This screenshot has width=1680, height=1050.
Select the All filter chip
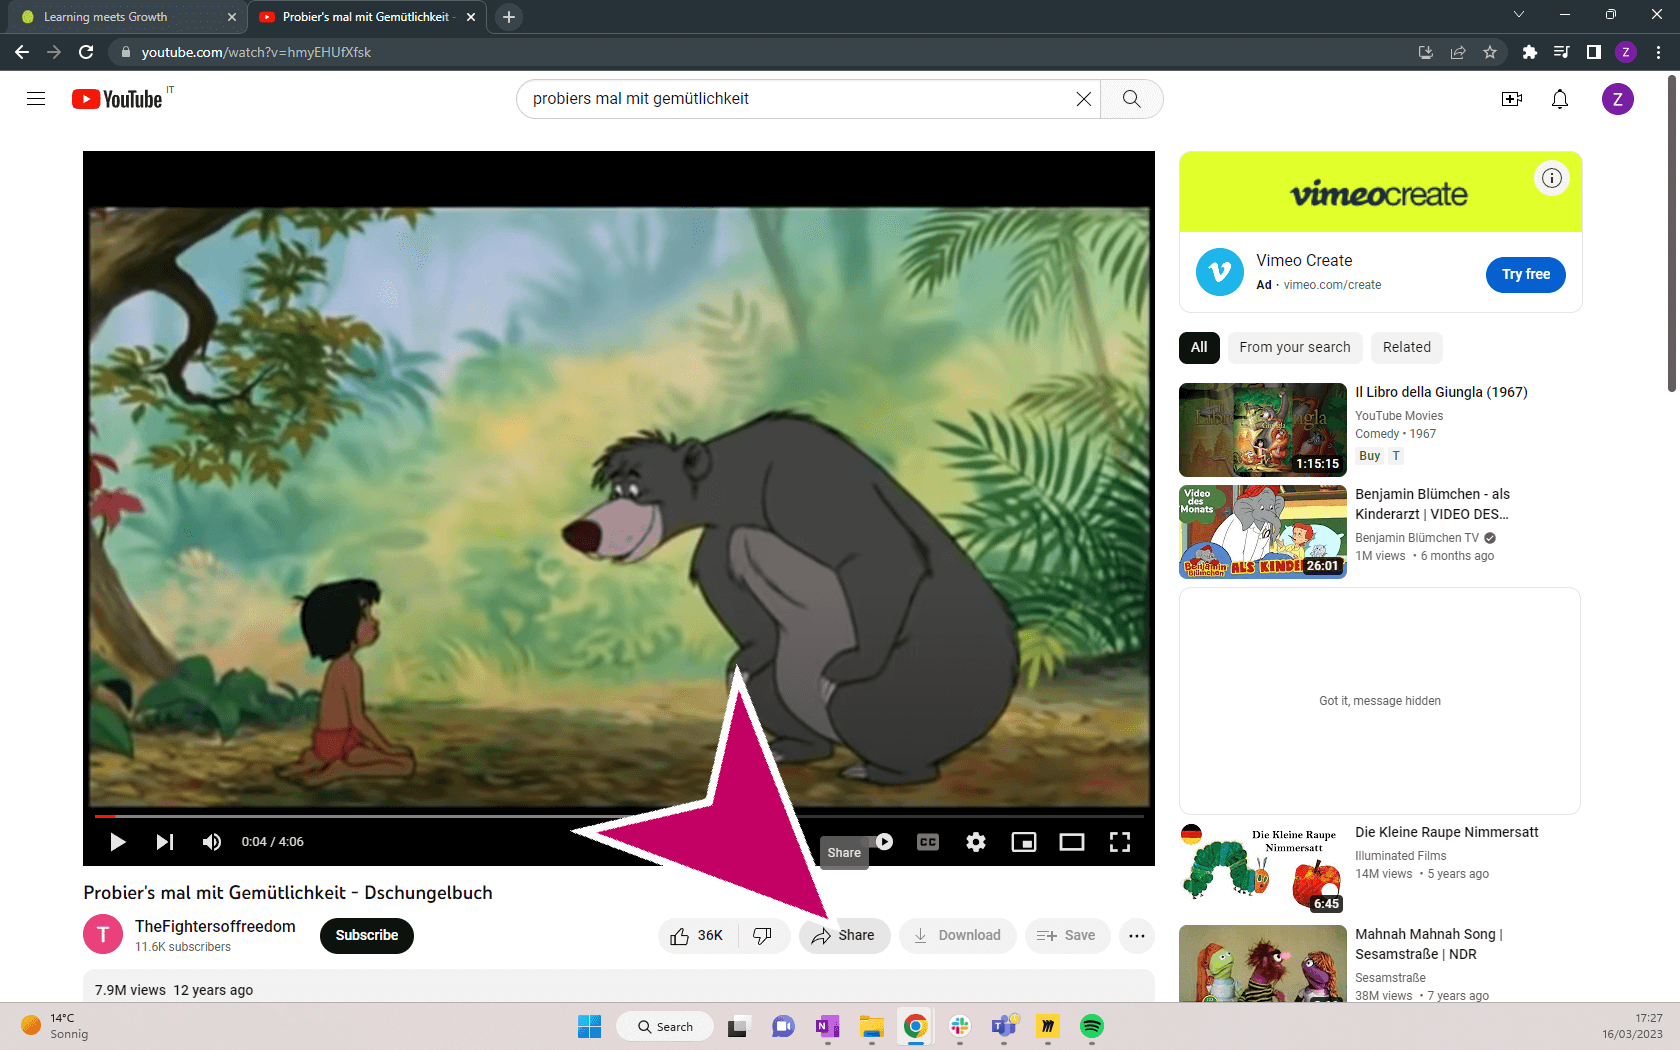coord(1199,347)
